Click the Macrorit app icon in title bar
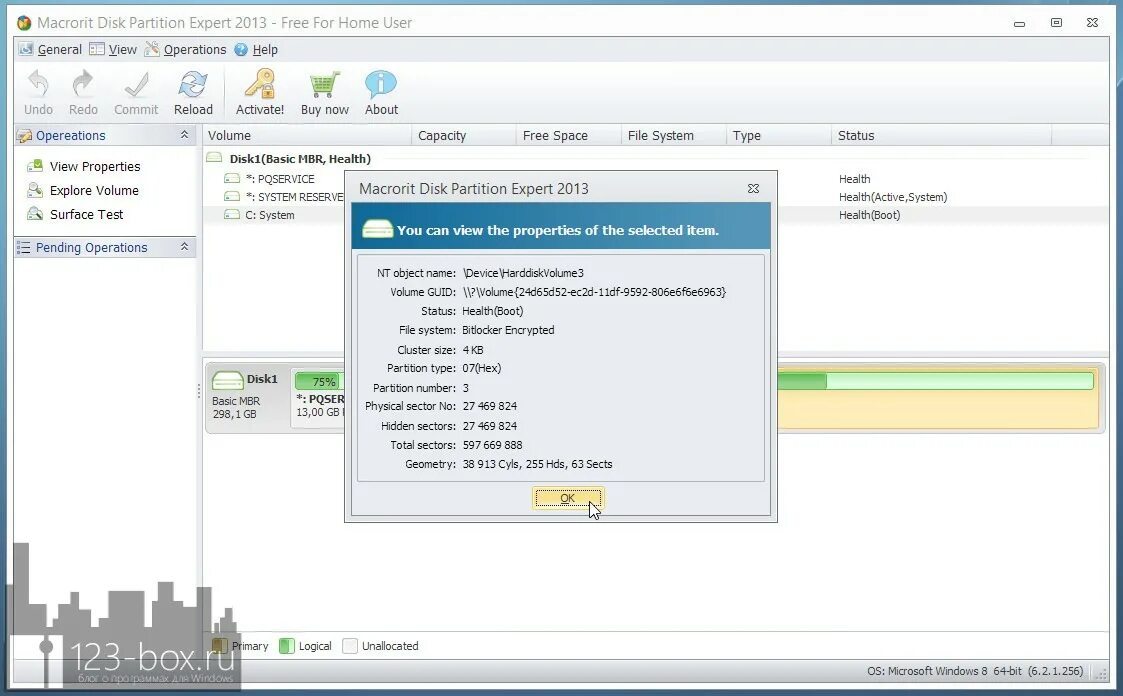Screen dimensions: 1123x696 [x=24, y=23]
